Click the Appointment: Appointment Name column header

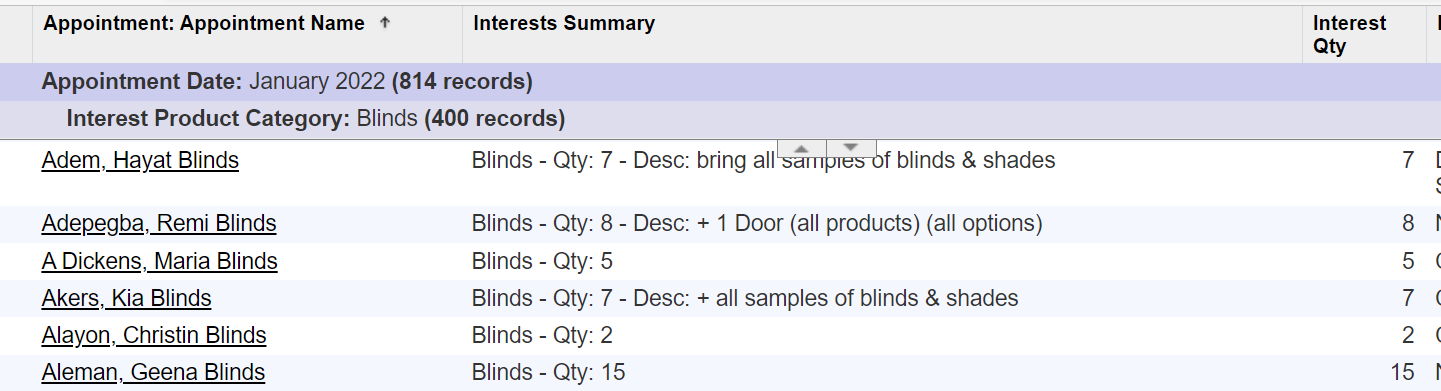coord(204,23)
